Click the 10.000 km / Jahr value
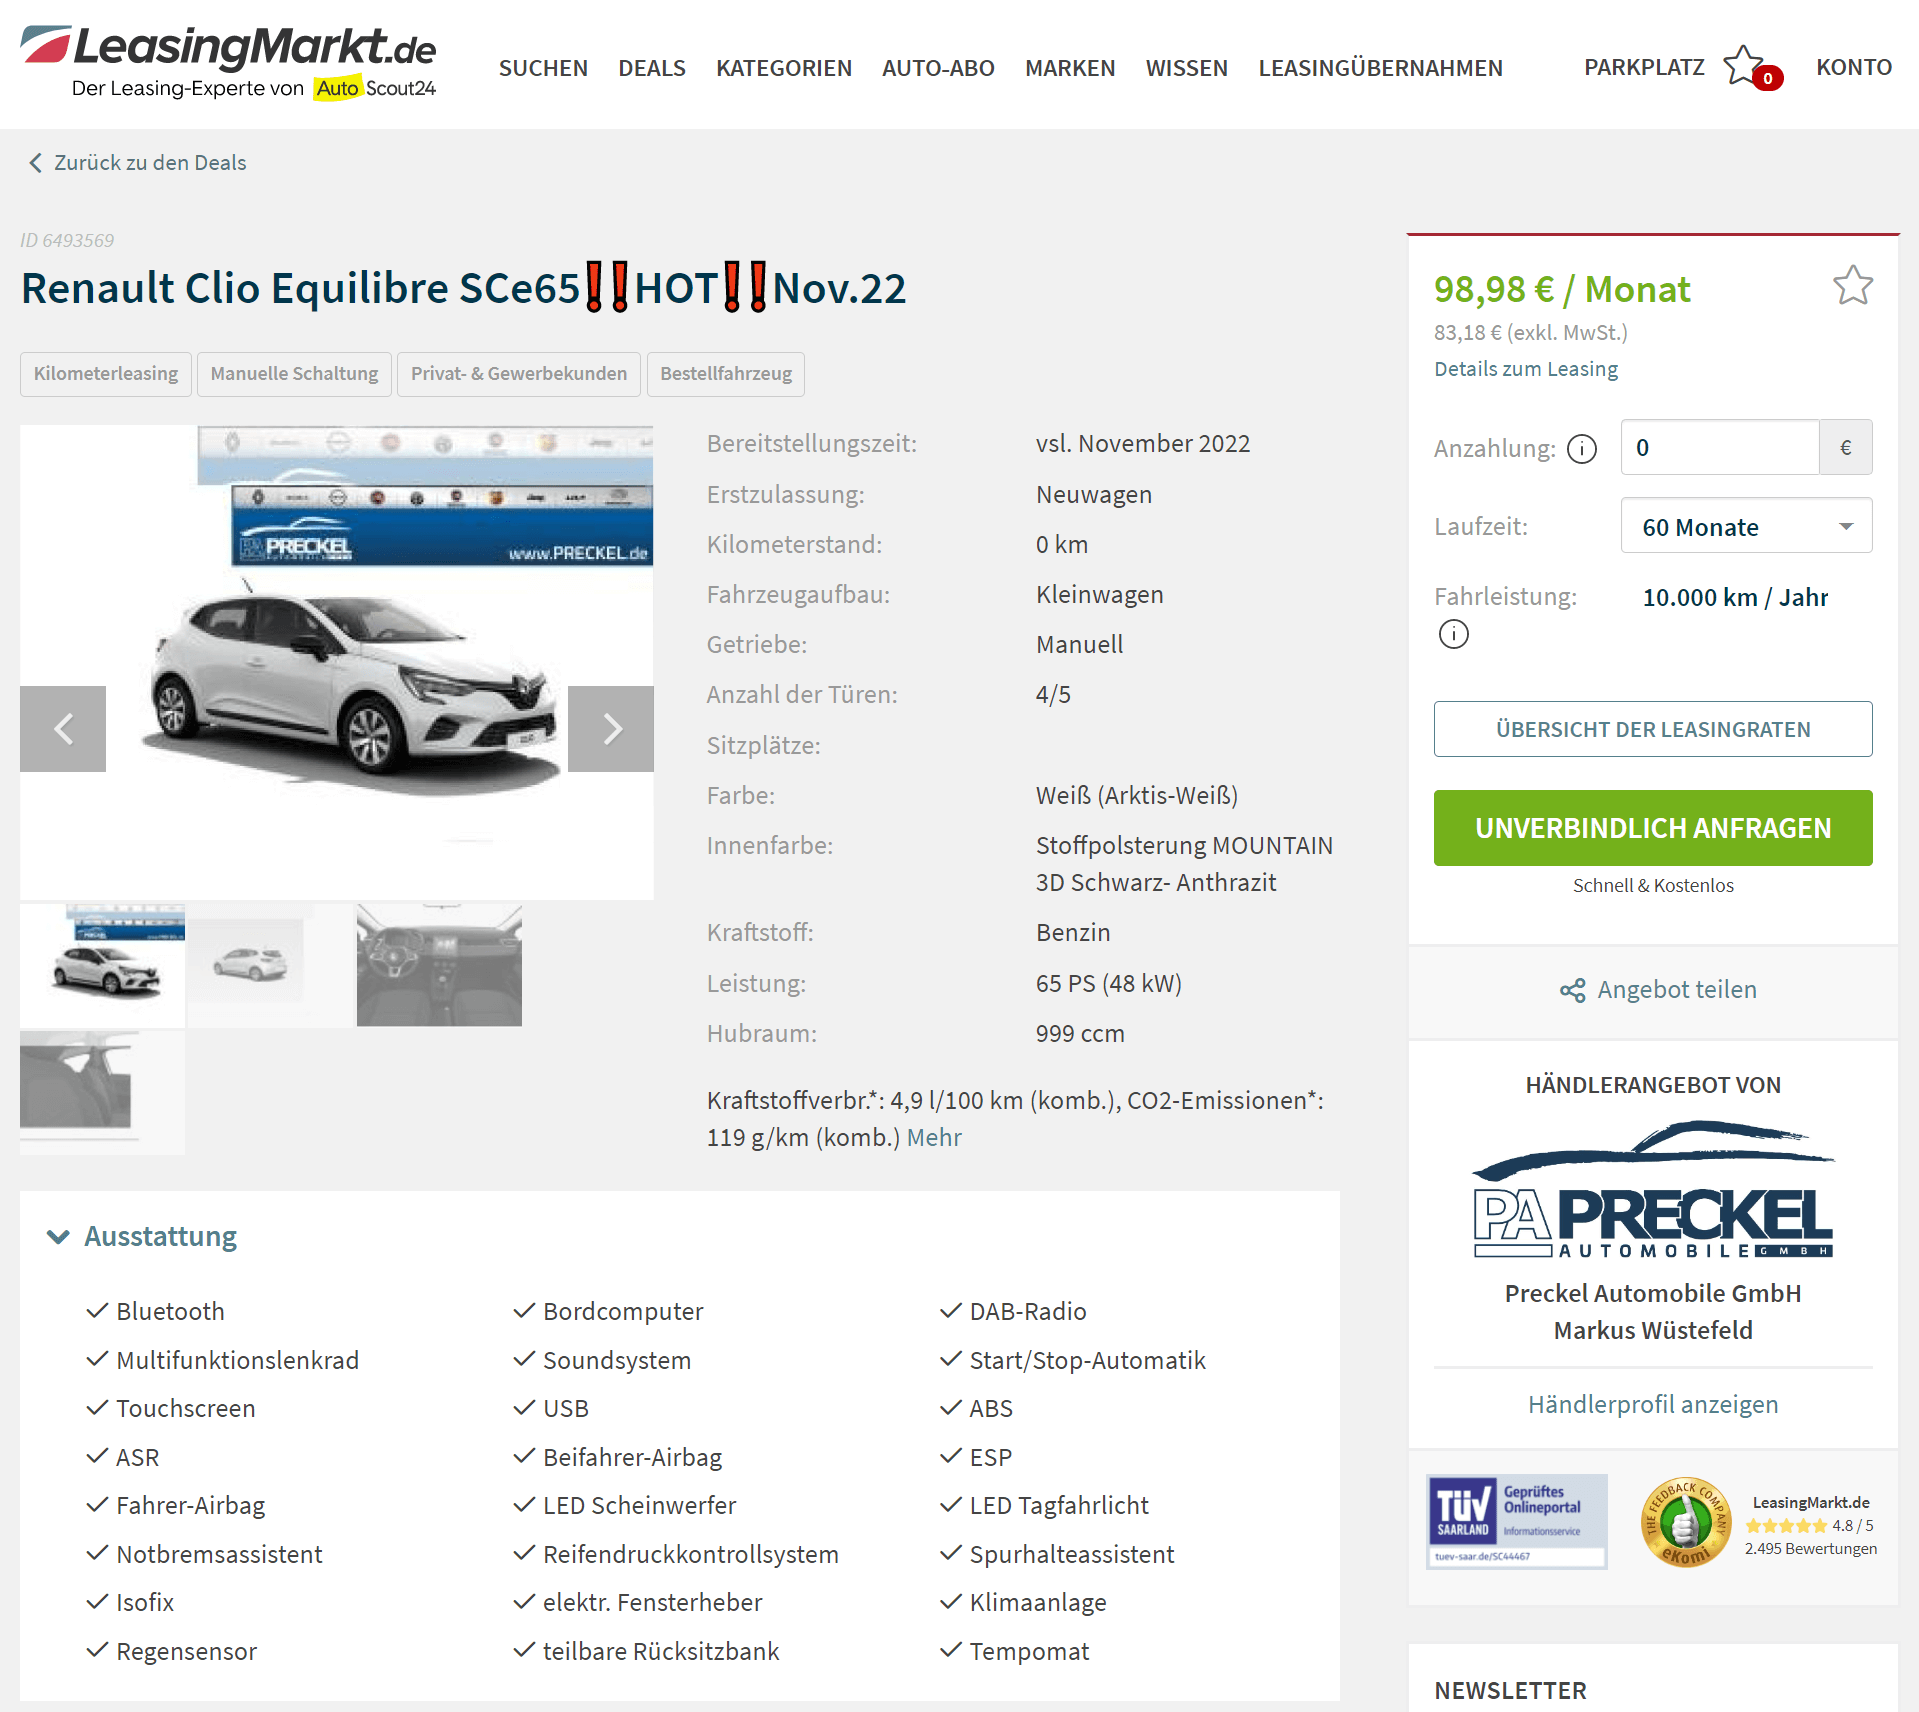This screenshot has height=1712, width=1919. (x=1735, y=598)
